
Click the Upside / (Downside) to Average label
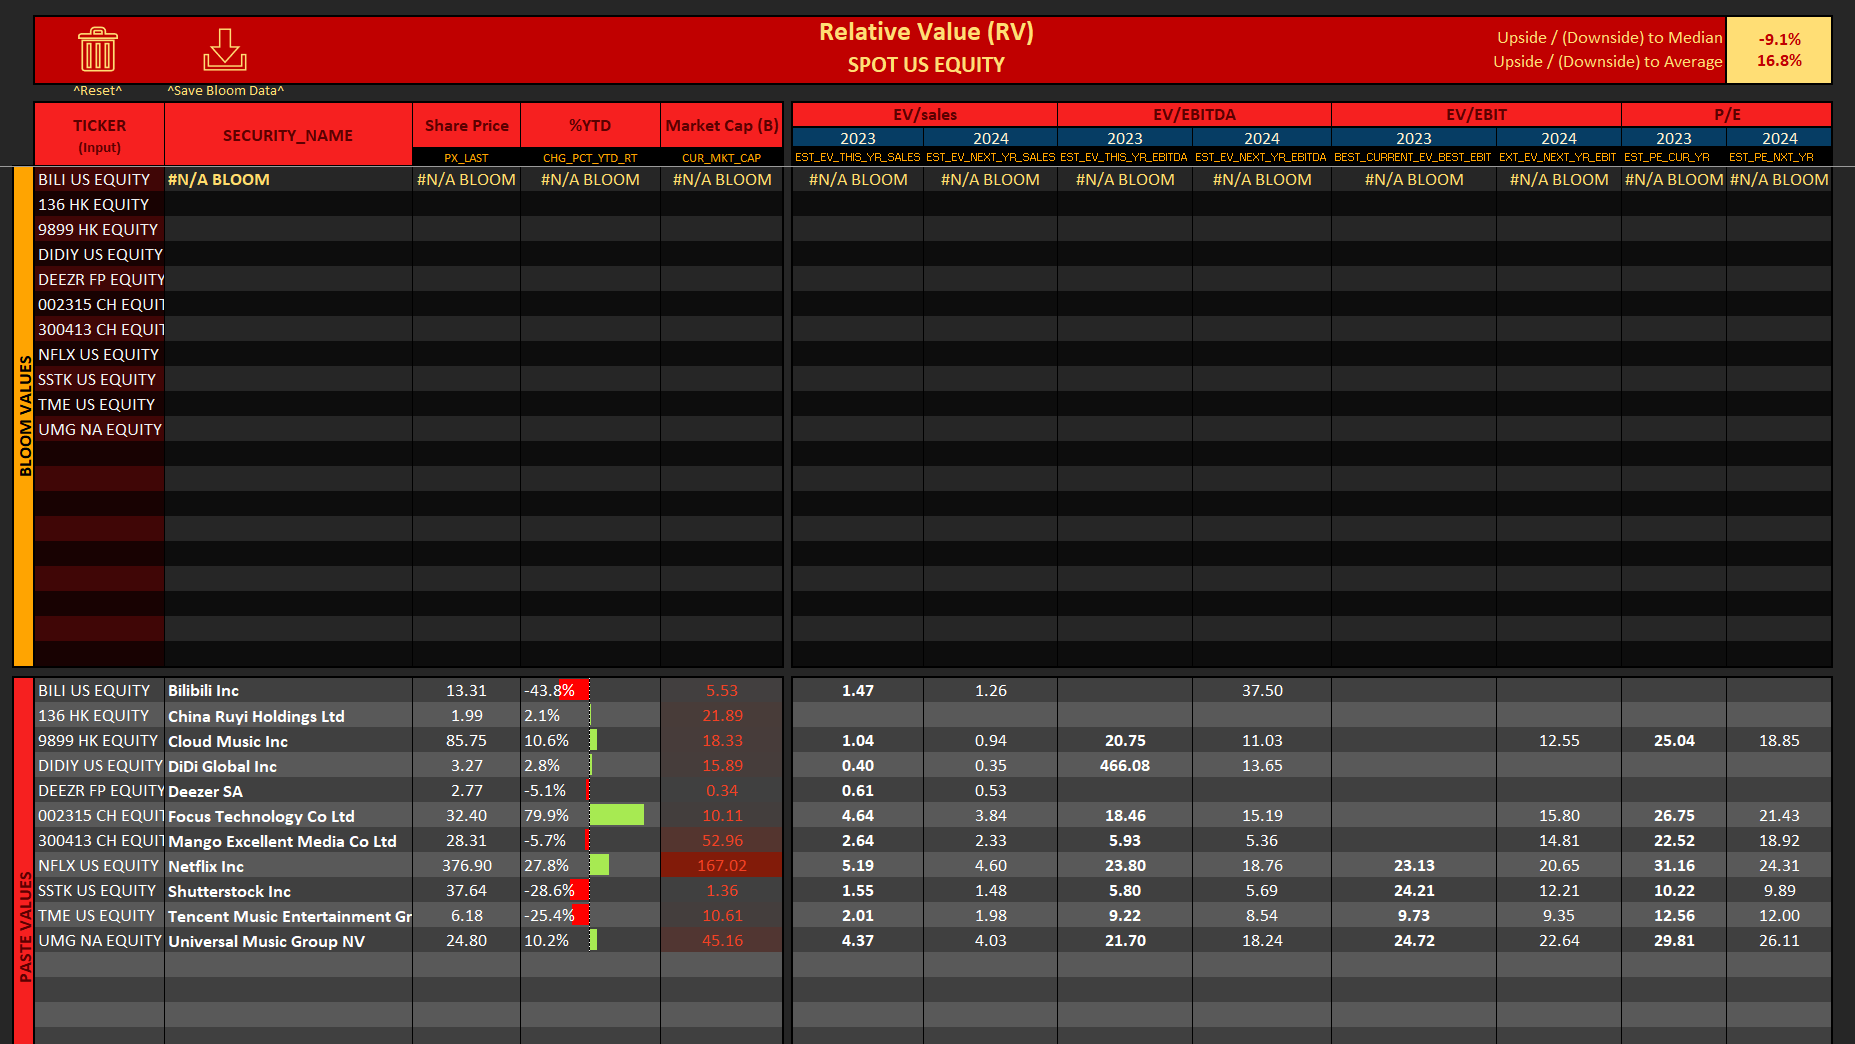(x=1607, y=62)
